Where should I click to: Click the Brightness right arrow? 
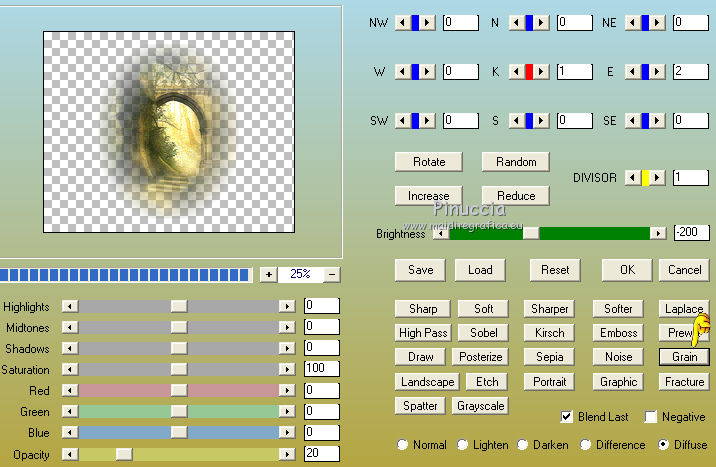(658, 233)
